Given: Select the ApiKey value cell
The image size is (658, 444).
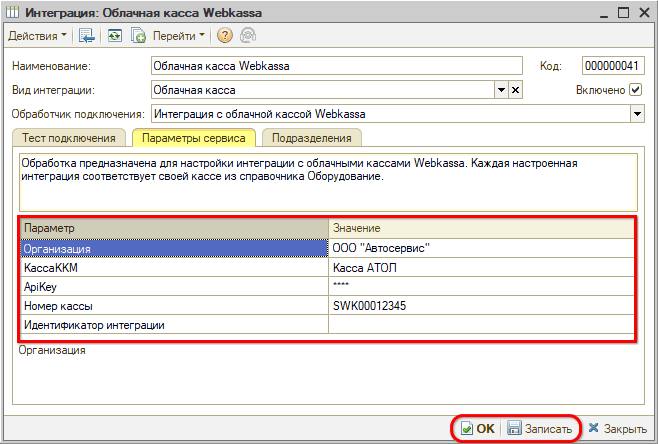Looking at the screenshot, I should [481, 286].
